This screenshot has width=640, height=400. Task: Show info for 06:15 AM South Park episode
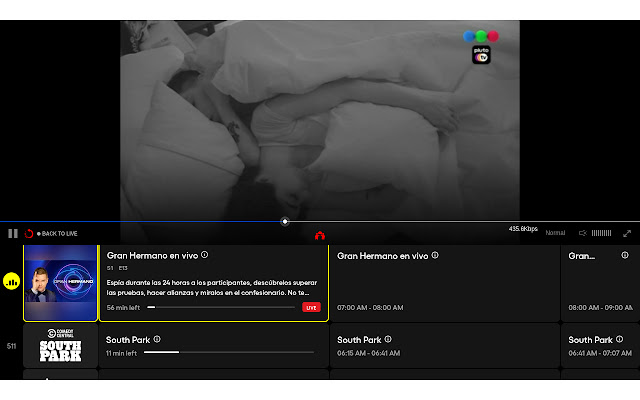pos(388,339)
